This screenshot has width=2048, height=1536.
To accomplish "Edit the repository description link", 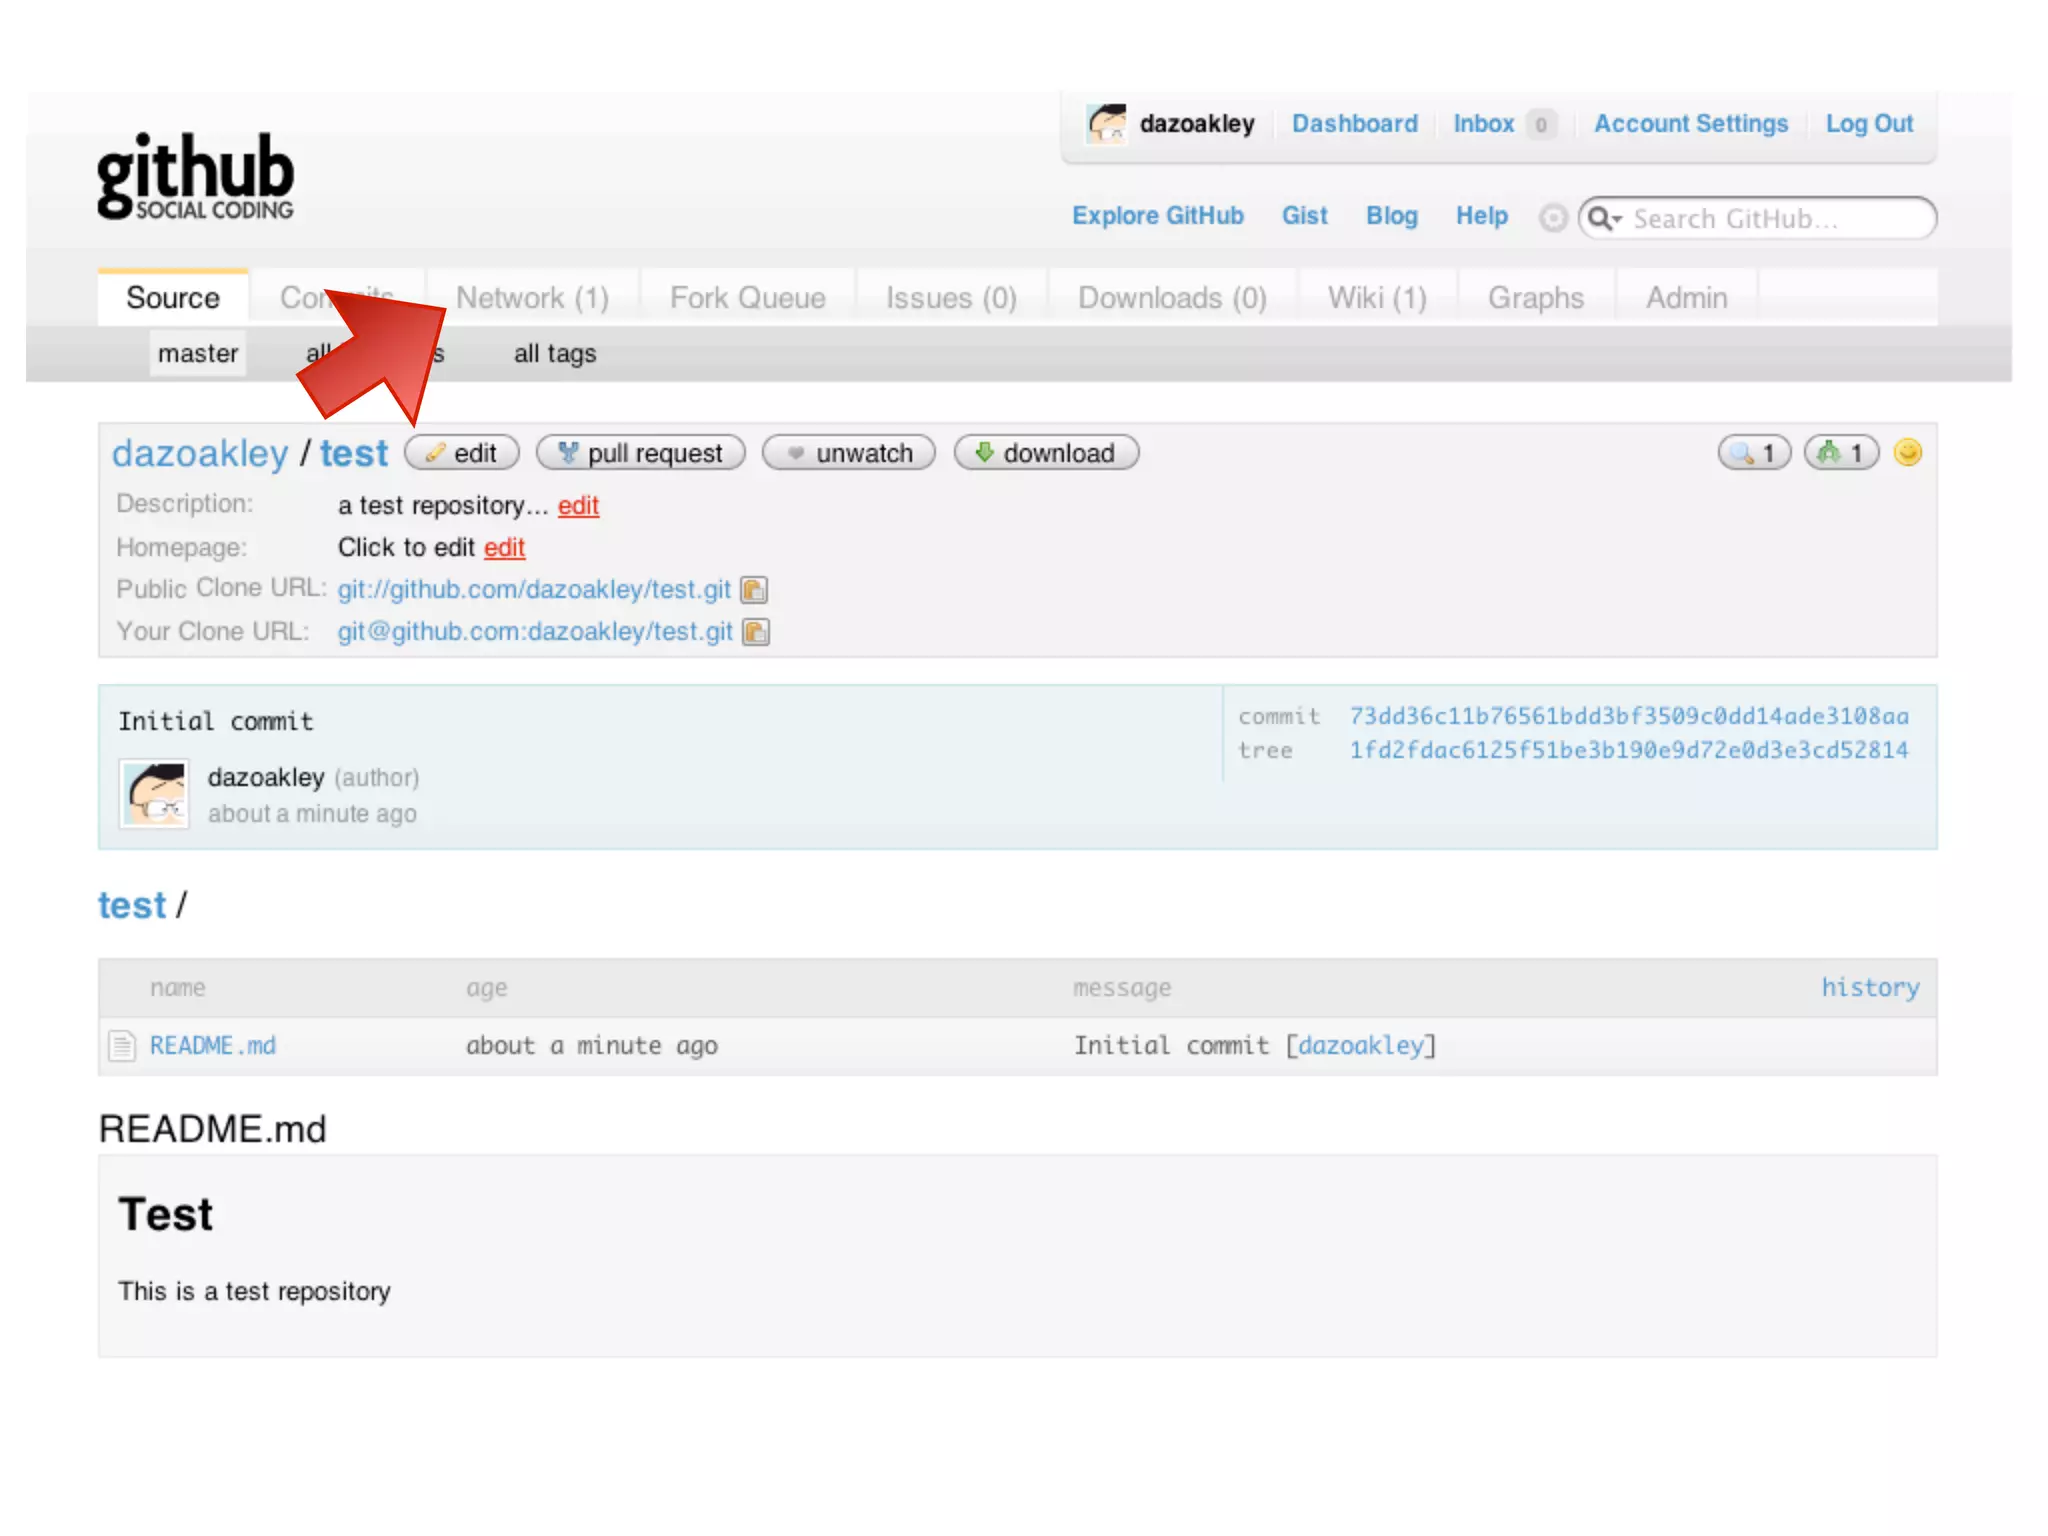I will [x=578, y=506].
